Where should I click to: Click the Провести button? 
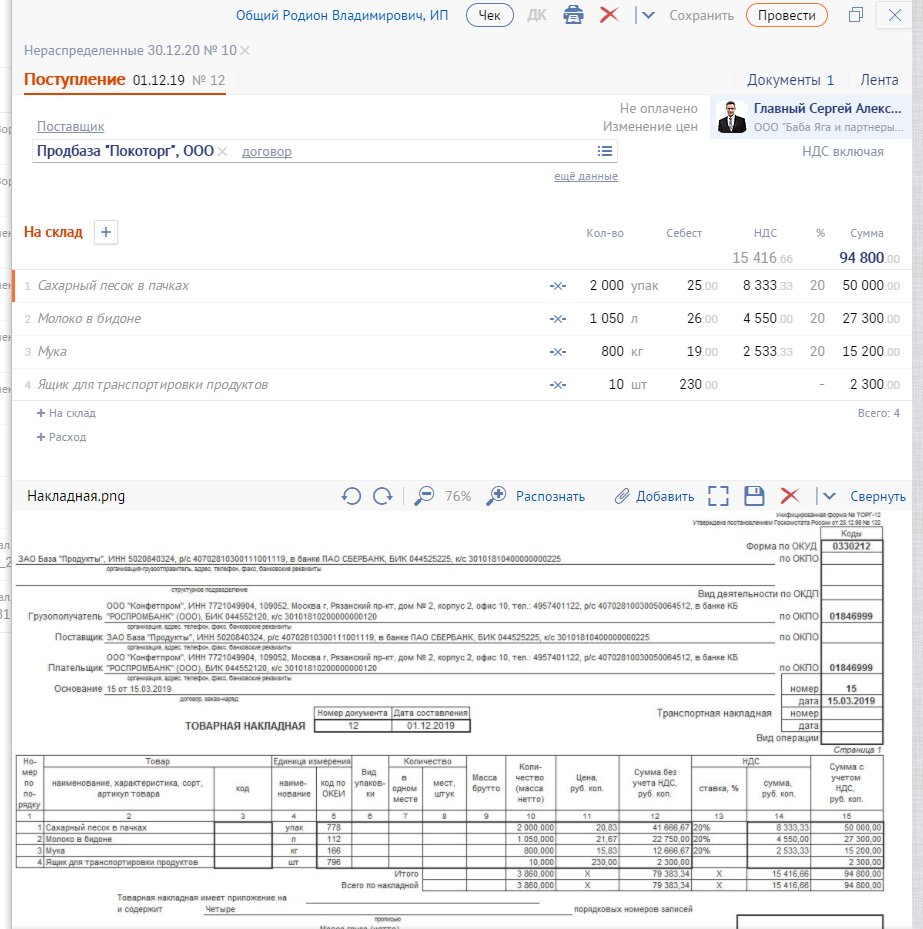[787, 15]
